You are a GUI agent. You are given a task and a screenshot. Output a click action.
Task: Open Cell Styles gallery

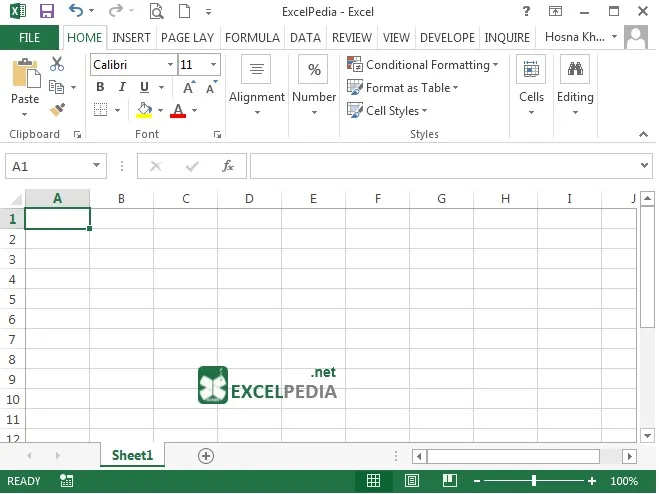click(x=387, y=111)
